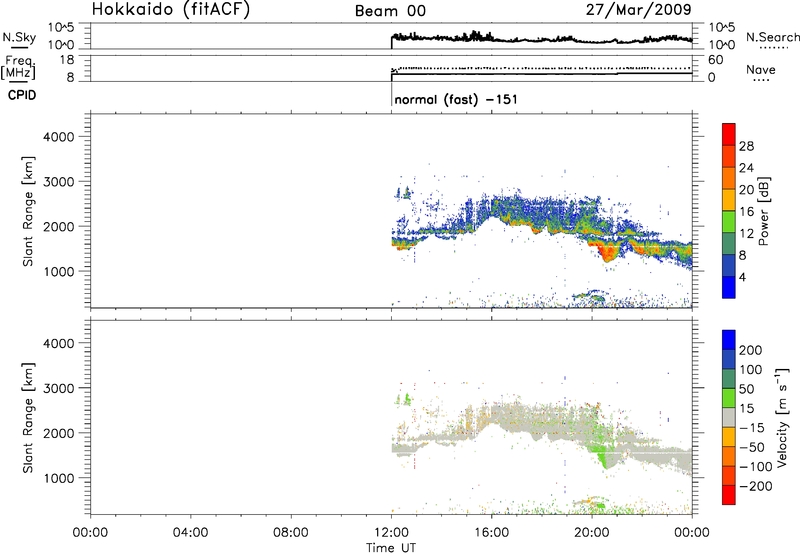Click the 'CPID' label

(x=22, y=95)
